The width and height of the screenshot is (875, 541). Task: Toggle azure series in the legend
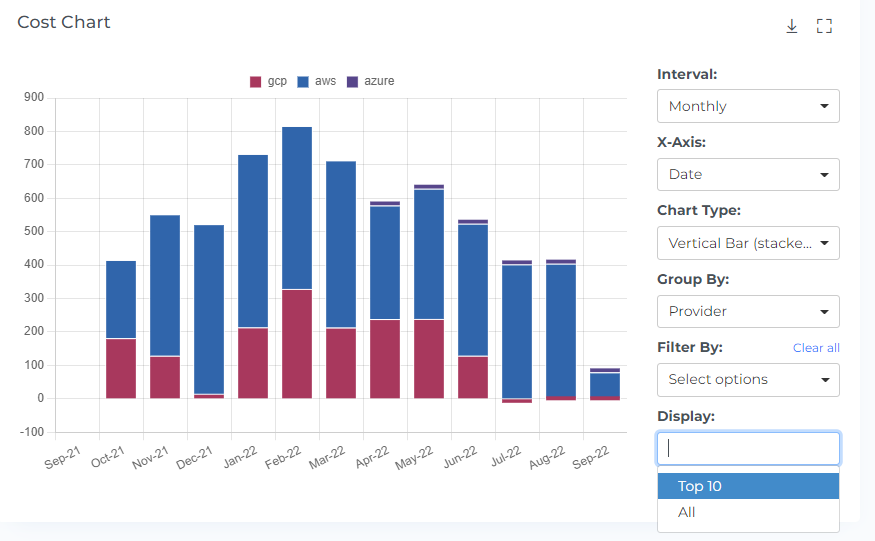pyautogui.click(x=370, y=81)
